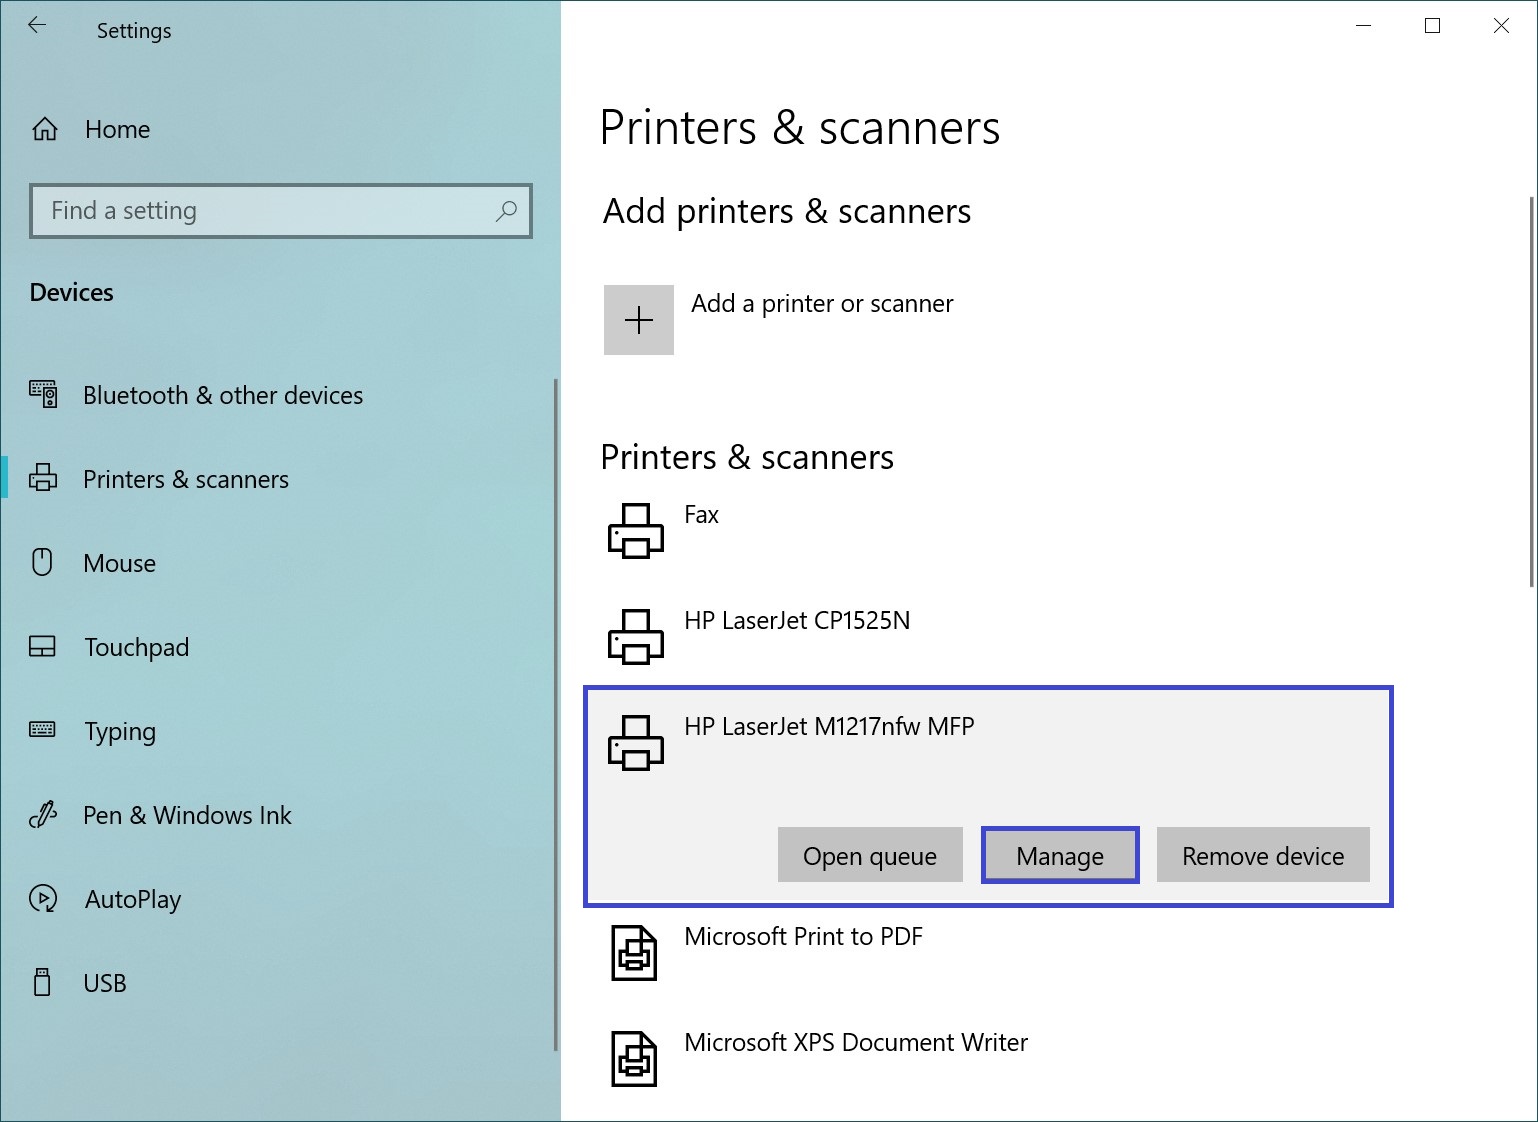This screenshot has height=1122, width=1538.
Task: Click the Manage button
Action: [x=1060, y=855]
